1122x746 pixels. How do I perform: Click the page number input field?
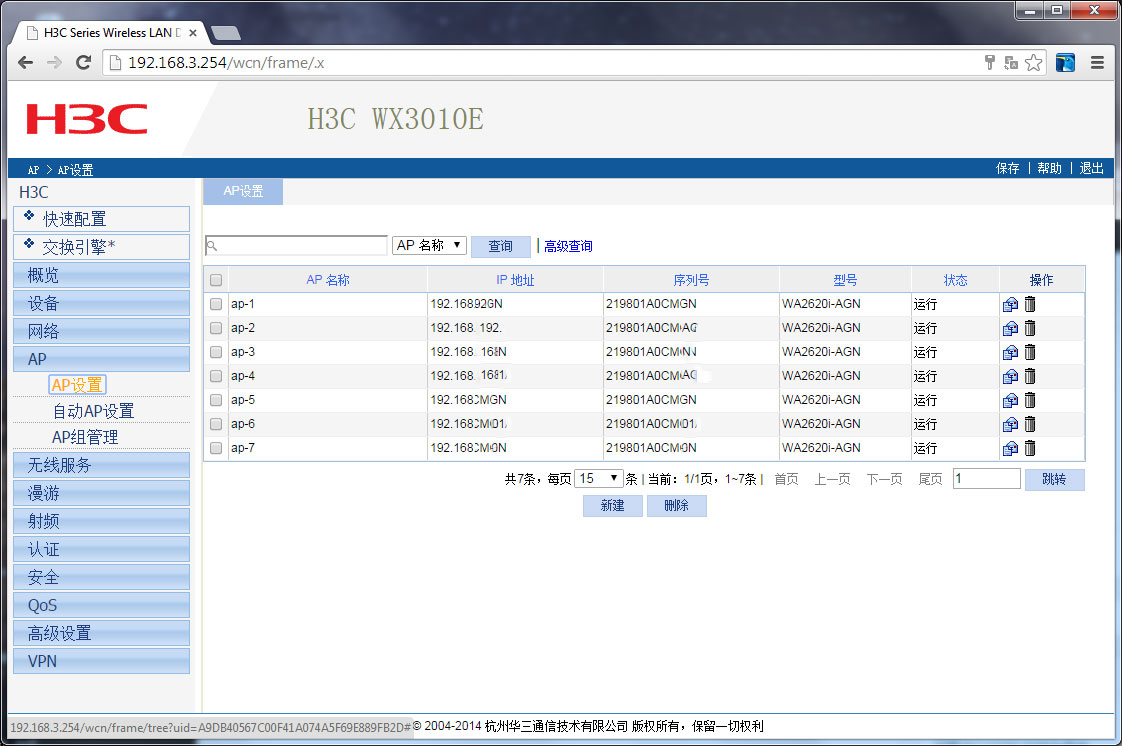click(987, 478)
